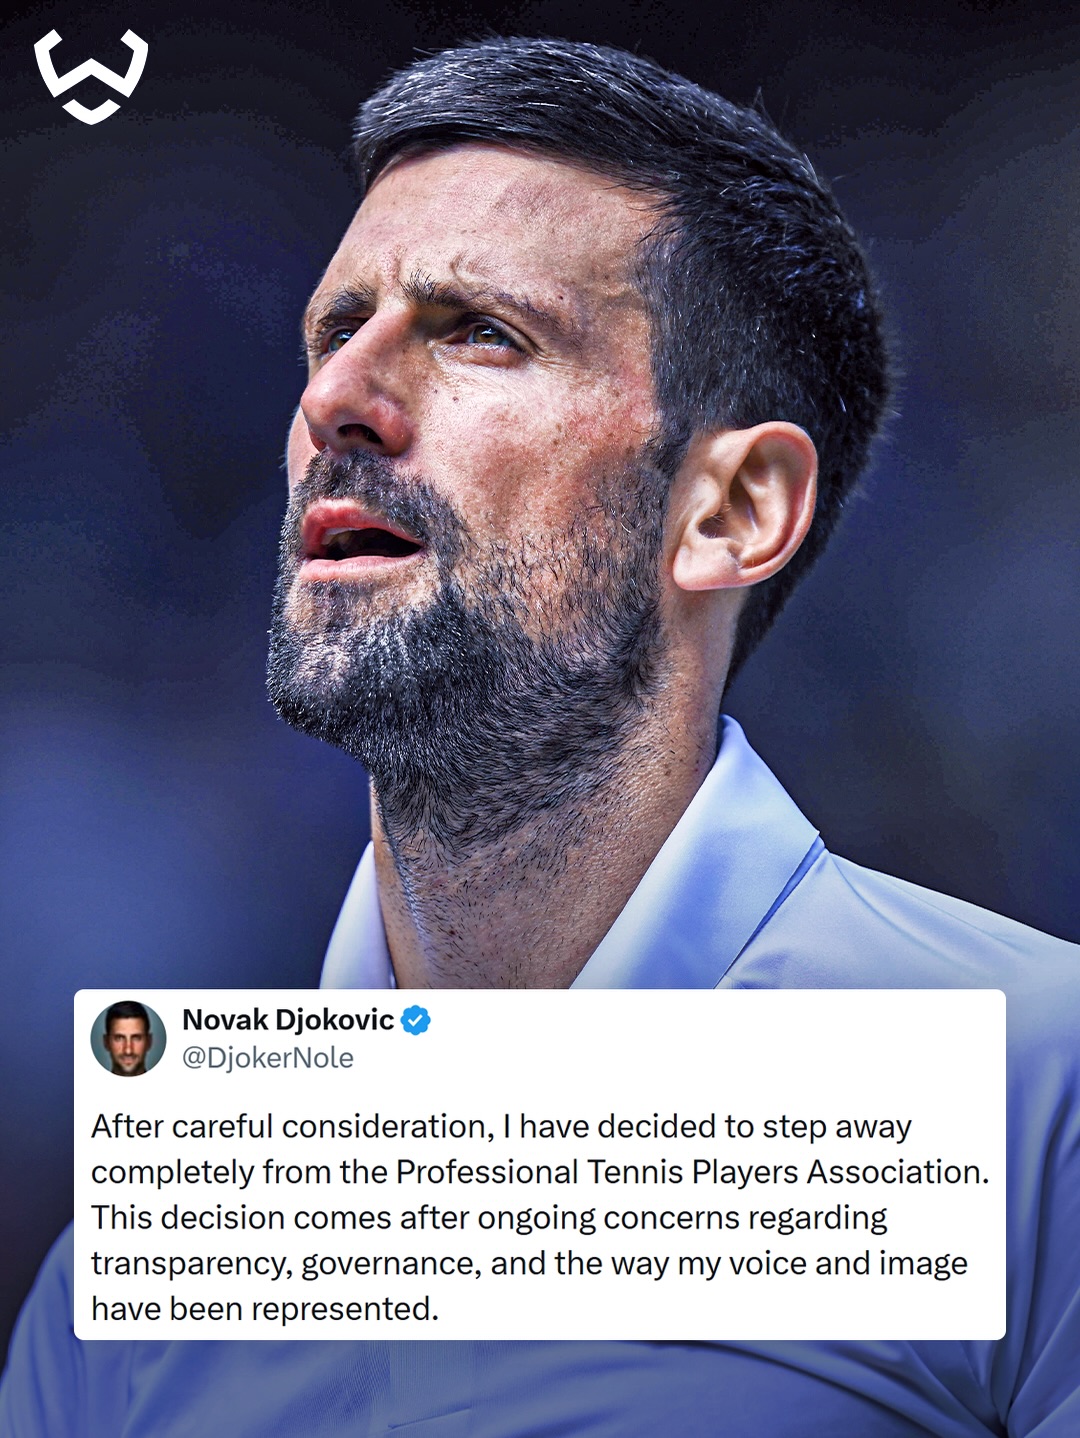Click the man's open mouth

coord(360,540)
